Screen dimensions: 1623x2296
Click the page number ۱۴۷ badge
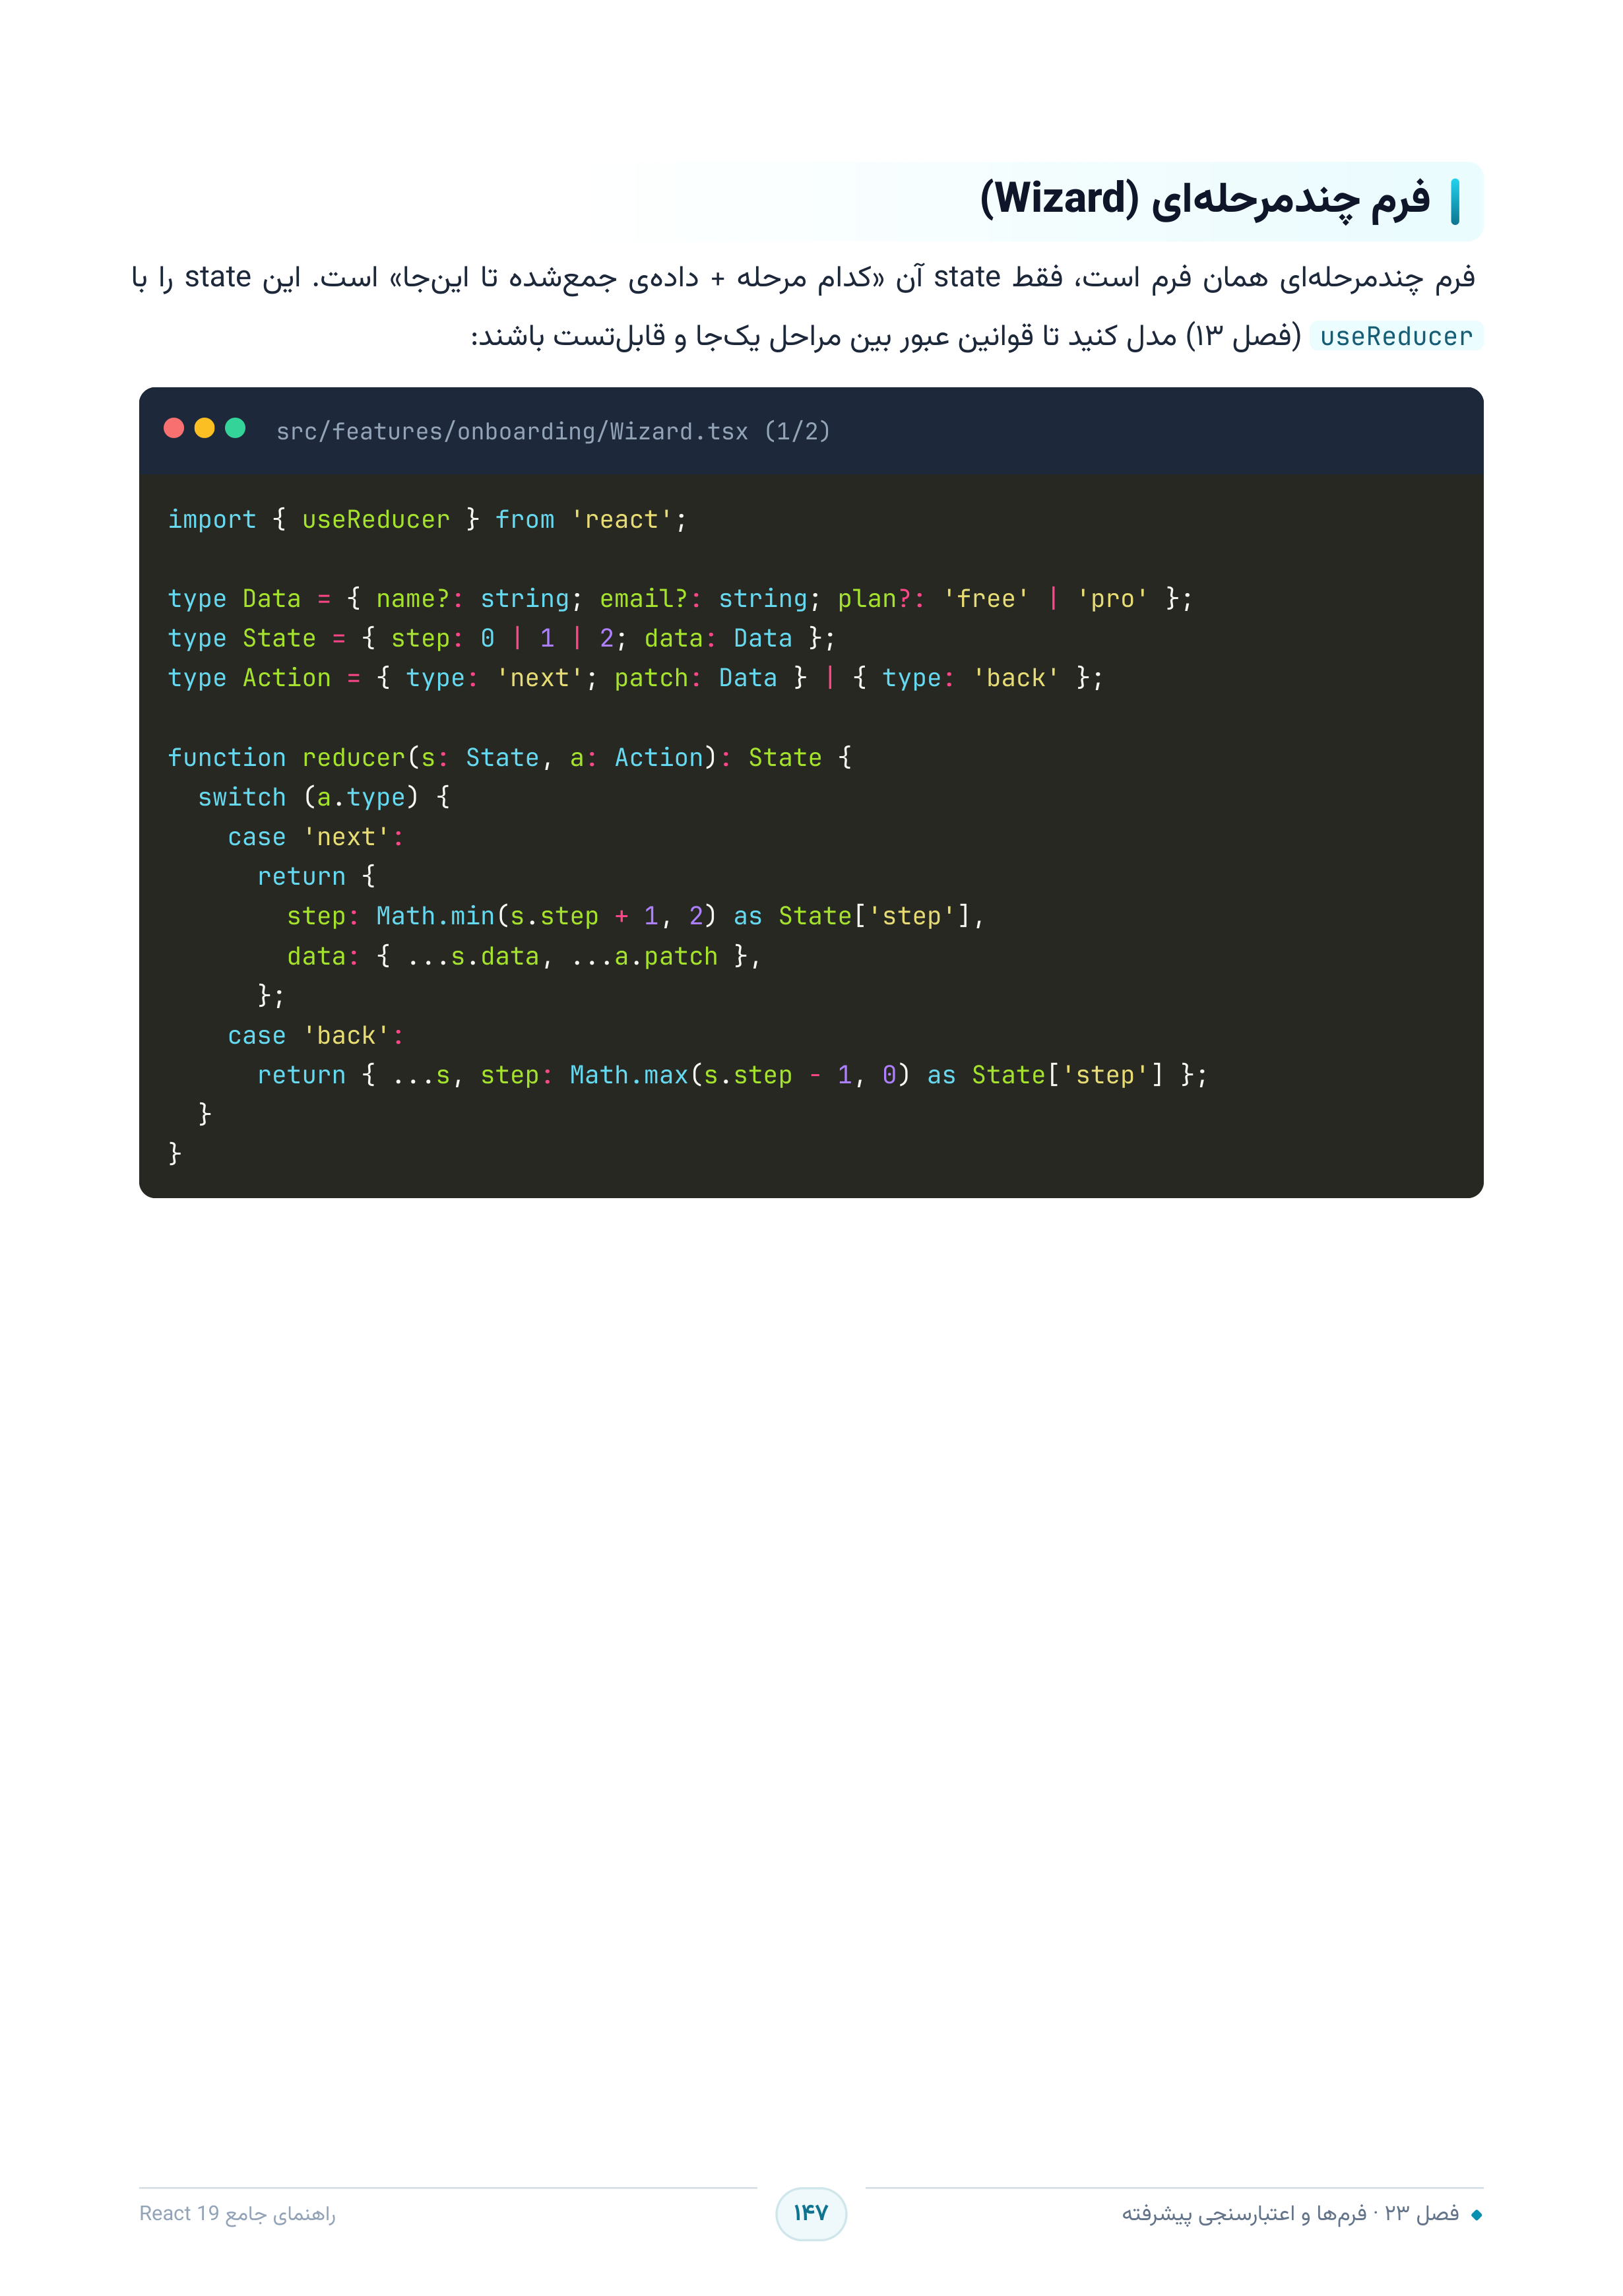click(811, 2213)
